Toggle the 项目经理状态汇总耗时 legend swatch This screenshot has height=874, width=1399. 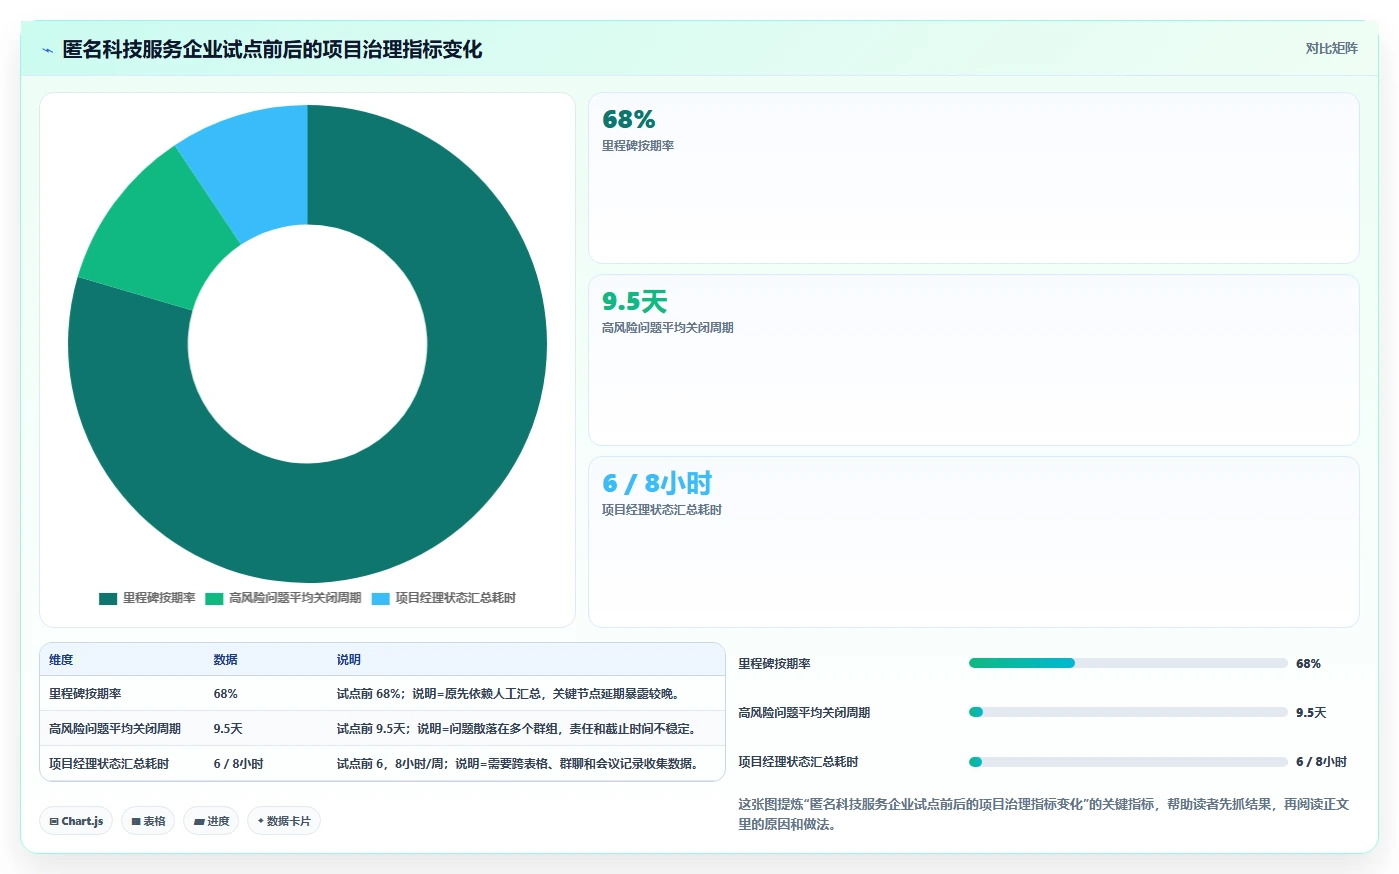coord(381,599)
